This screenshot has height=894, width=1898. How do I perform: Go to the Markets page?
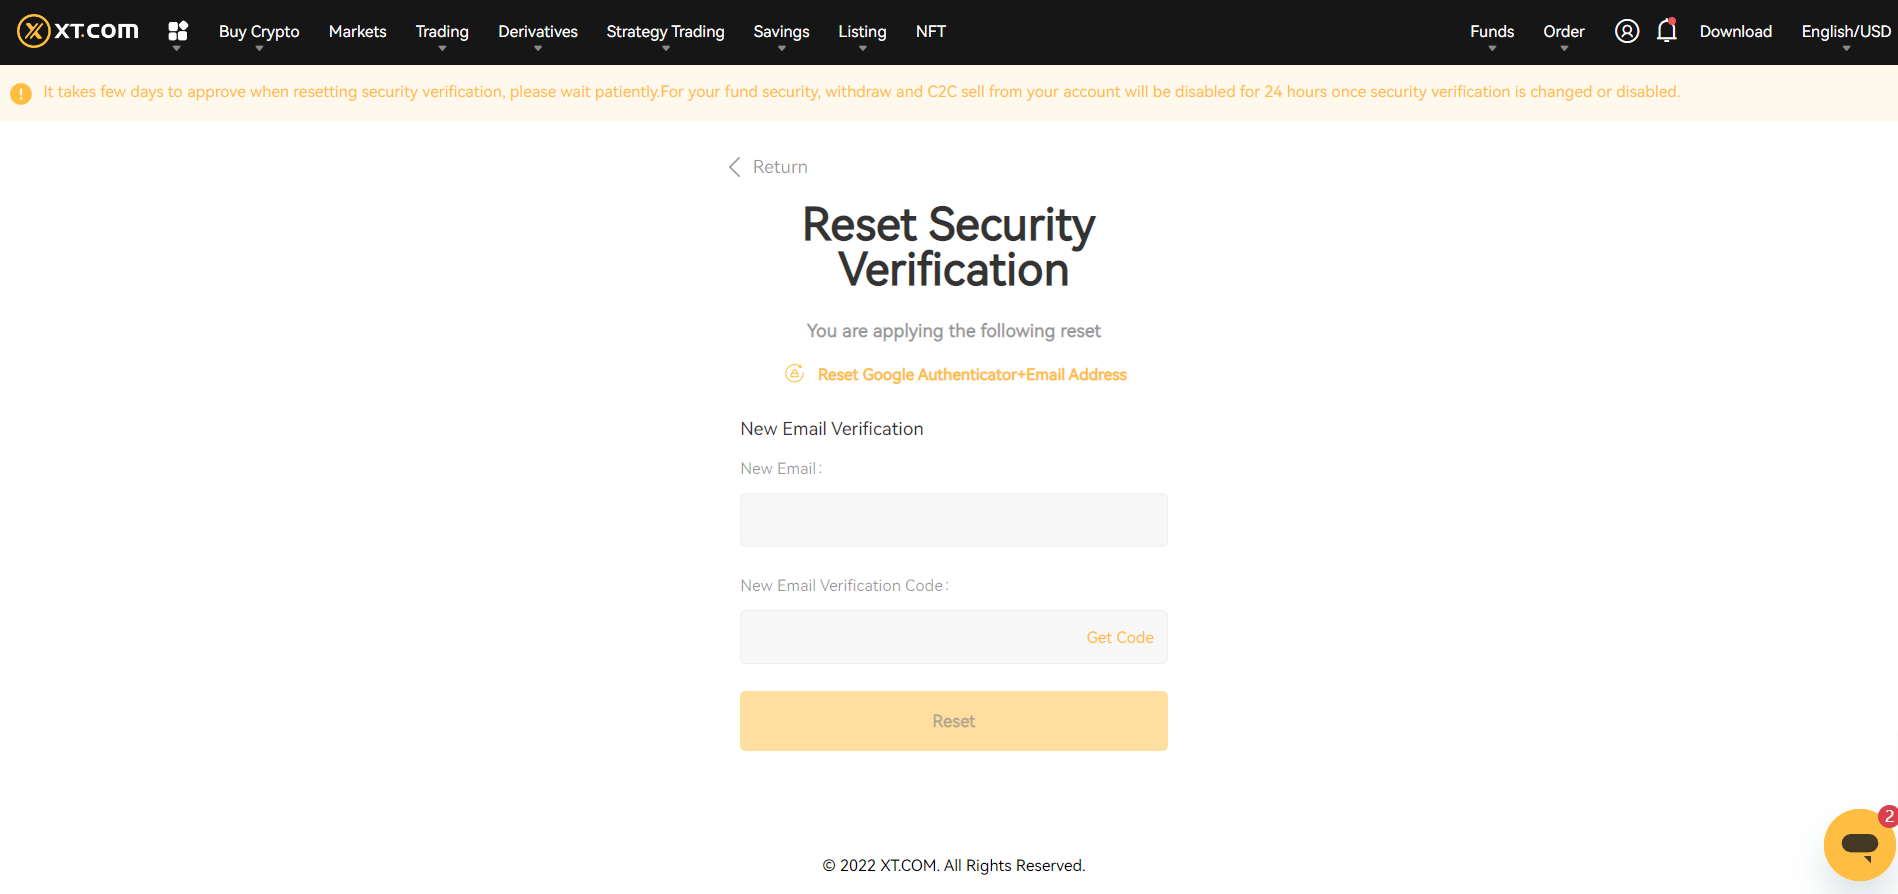[x=357, y=32]
